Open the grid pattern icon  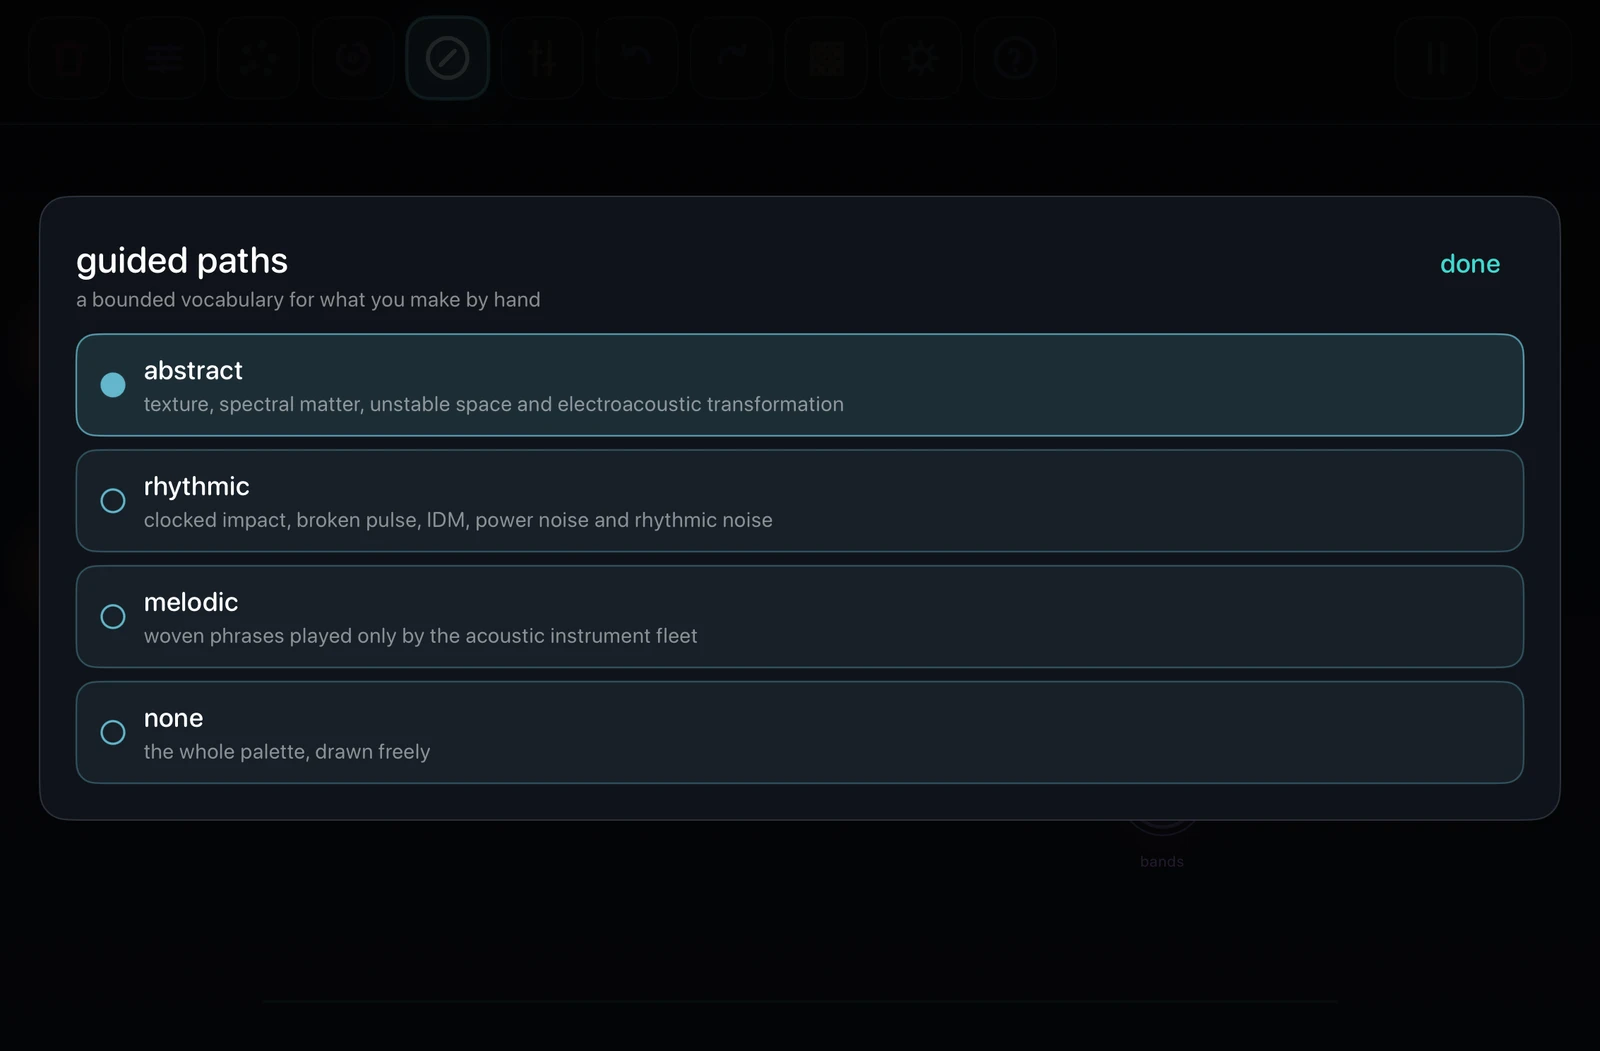click(x=826, y=58)
